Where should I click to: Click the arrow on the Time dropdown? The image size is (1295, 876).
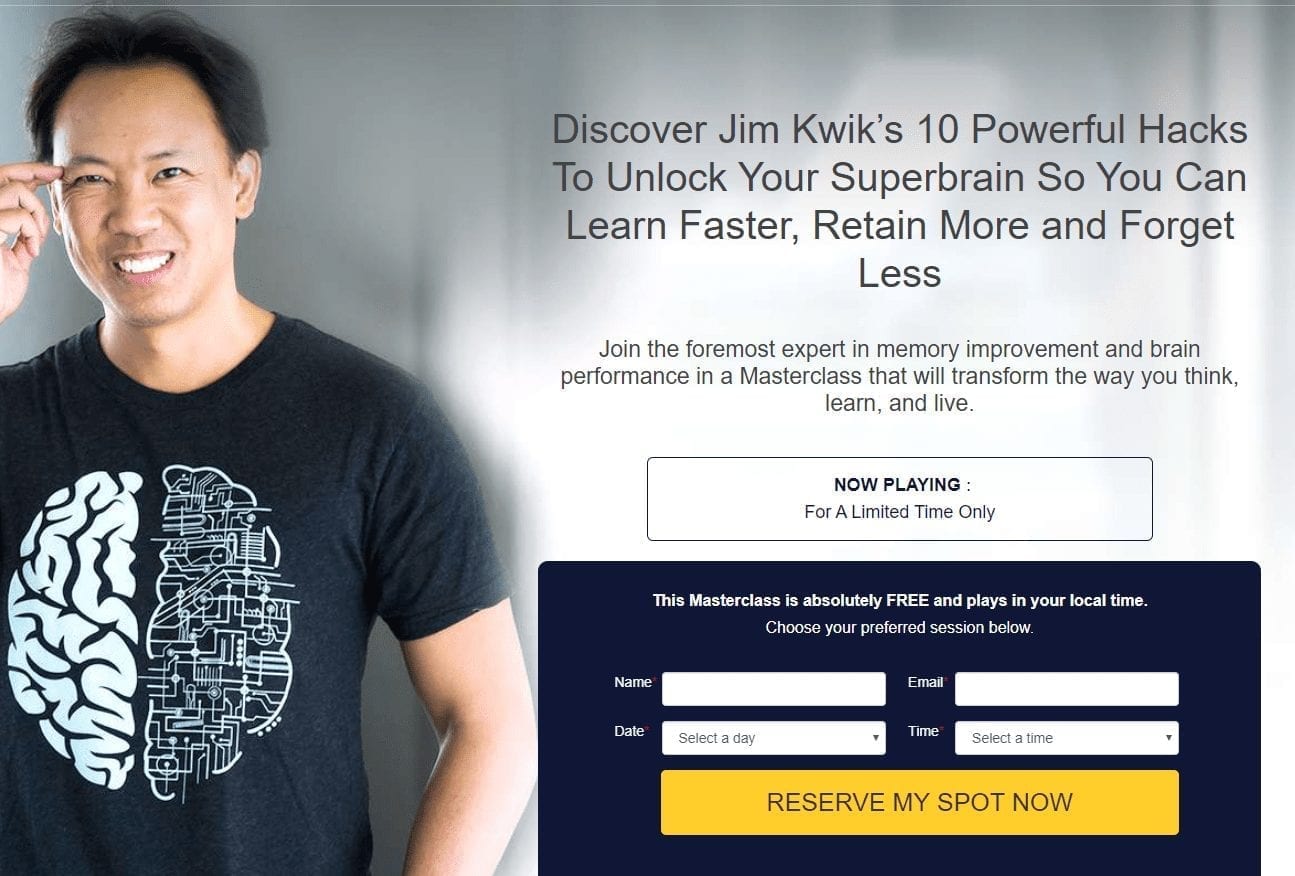pos(1168,738)
